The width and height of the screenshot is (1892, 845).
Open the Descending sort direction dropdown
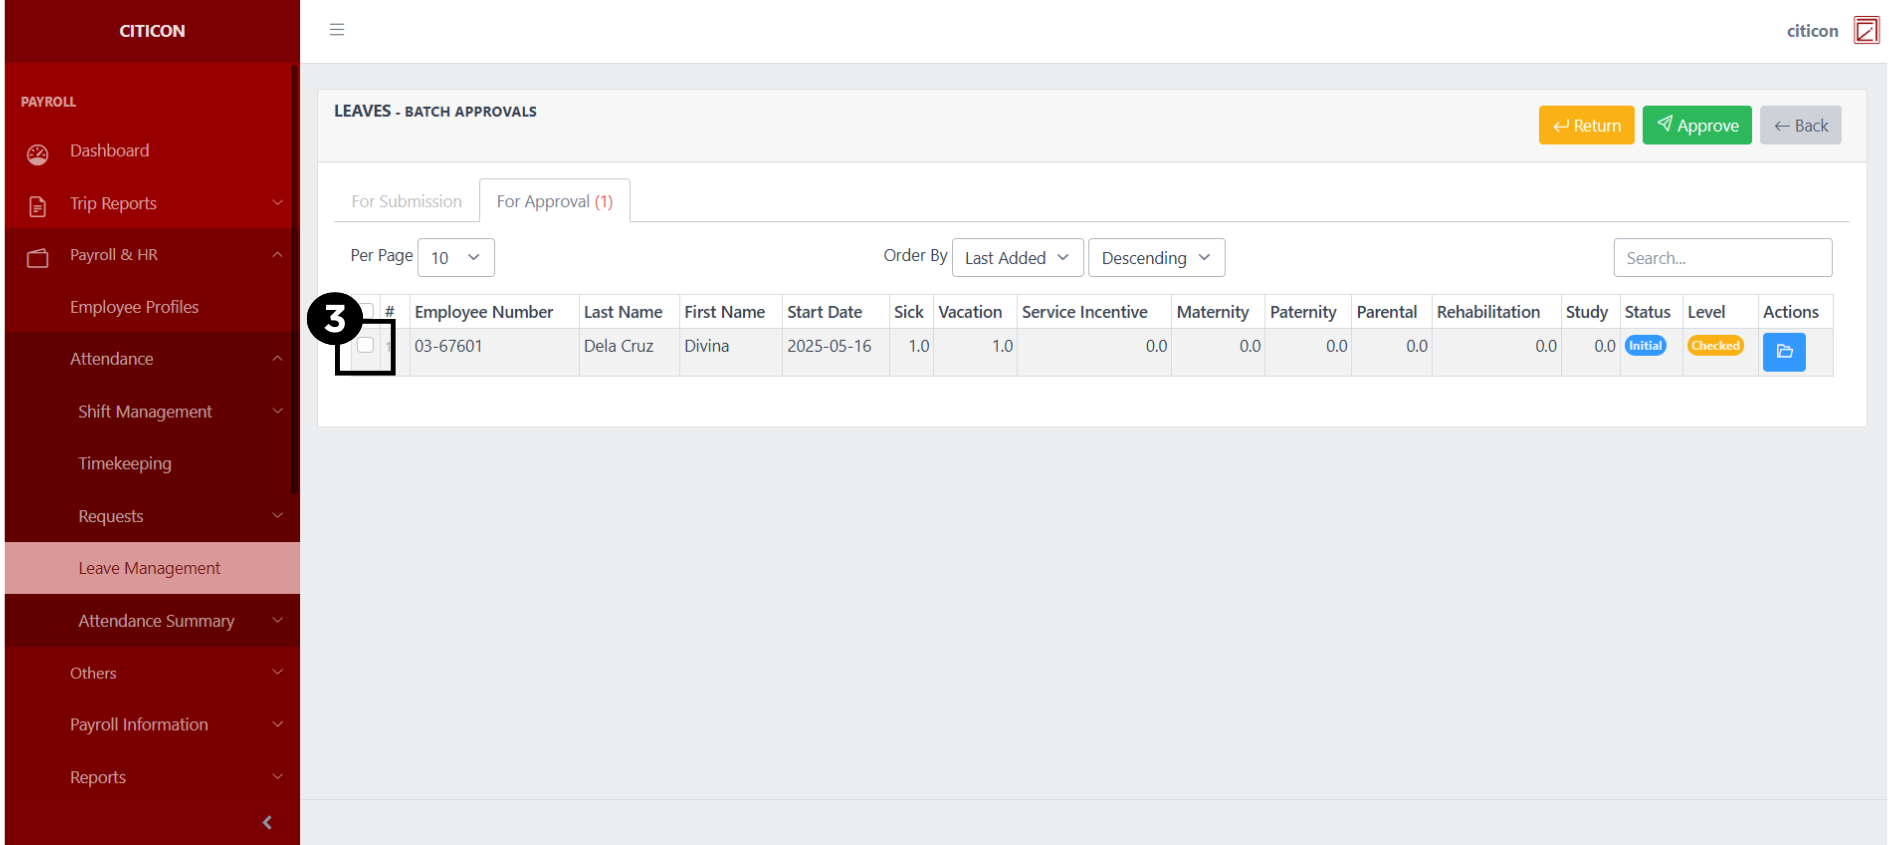click(1155, 258)
